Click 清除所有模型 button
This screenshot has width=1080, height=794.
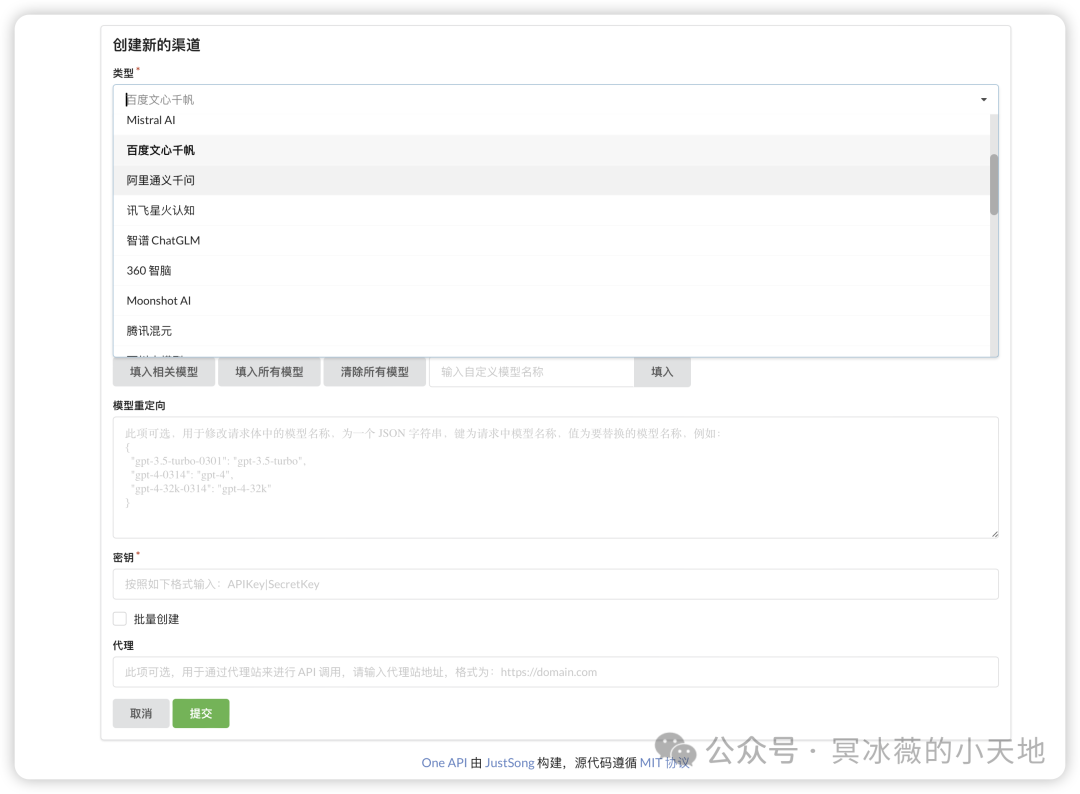pos(375,372)
